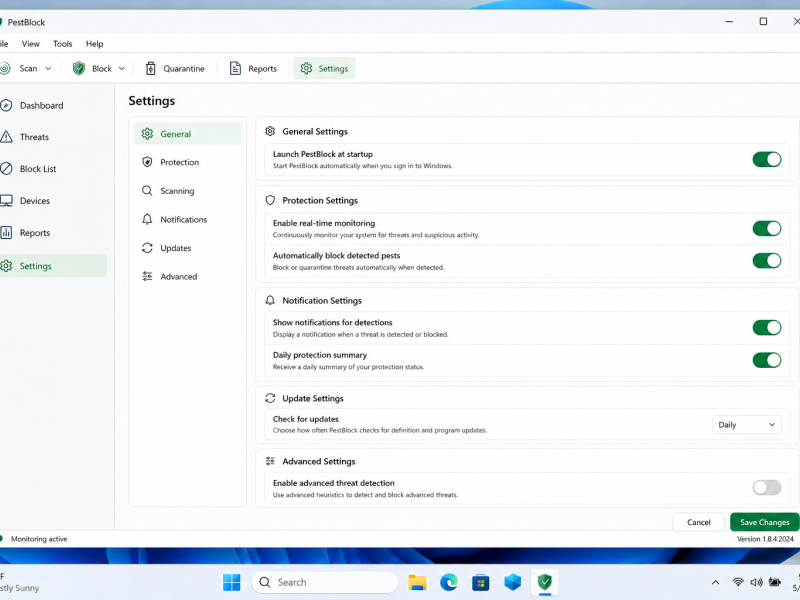Open Microsoft Edge from the taskbar
800x600 pixels.
point(449,582)
